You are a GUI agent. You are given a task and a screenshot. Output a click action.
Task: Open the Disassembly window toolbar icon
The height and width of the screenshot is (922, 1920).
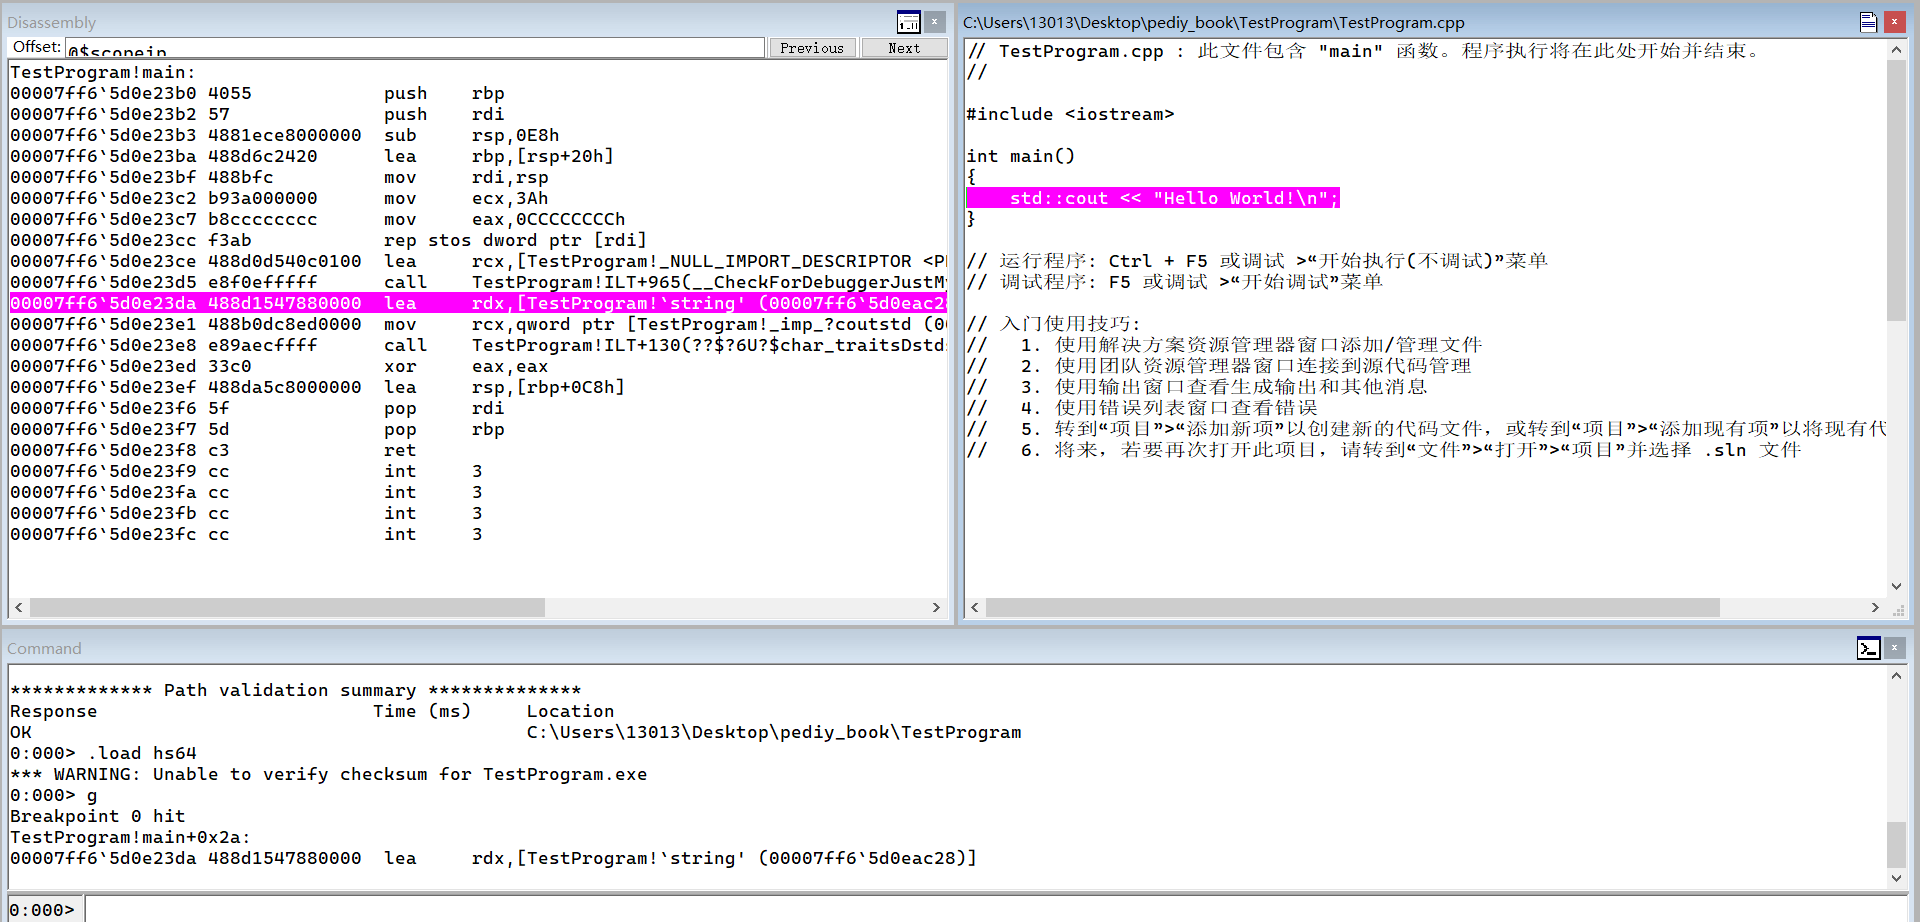pyautogui.click(x=908, y=22)
